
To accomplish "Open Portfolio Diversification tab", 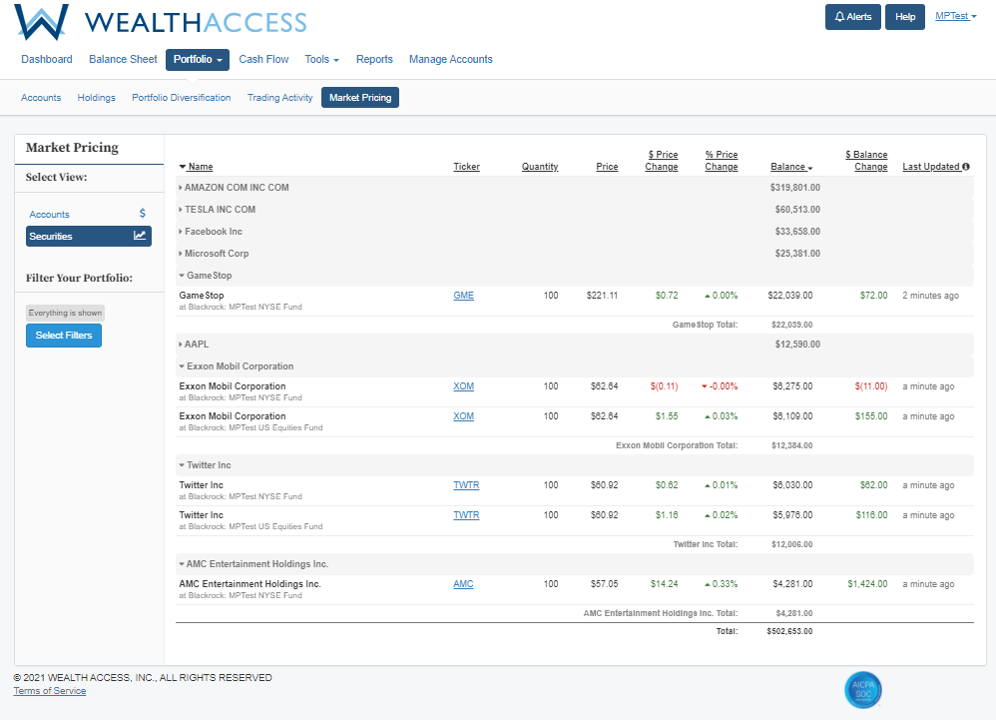I will coord(181,98).
